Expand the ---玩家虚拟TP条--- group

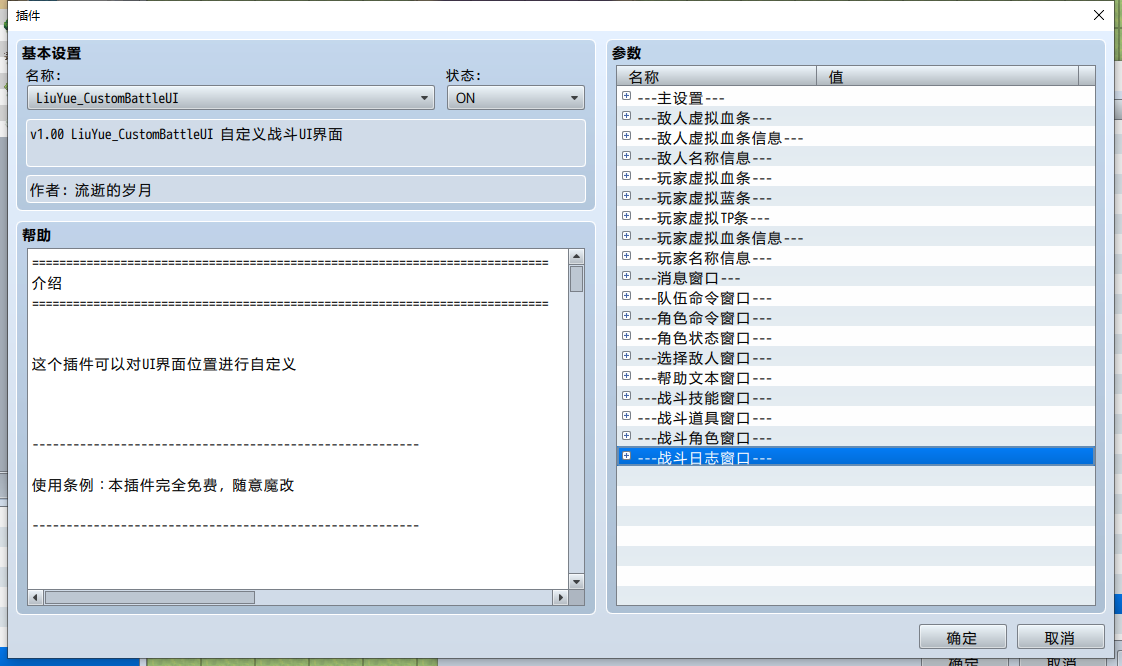click(x=626, y=216)
